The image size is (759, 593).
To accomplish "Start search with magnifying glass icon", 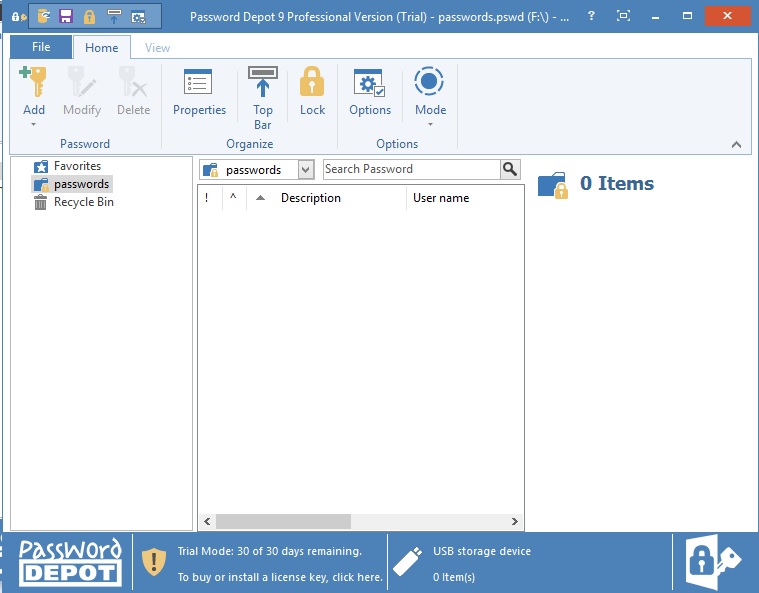I will coord(510,169).
